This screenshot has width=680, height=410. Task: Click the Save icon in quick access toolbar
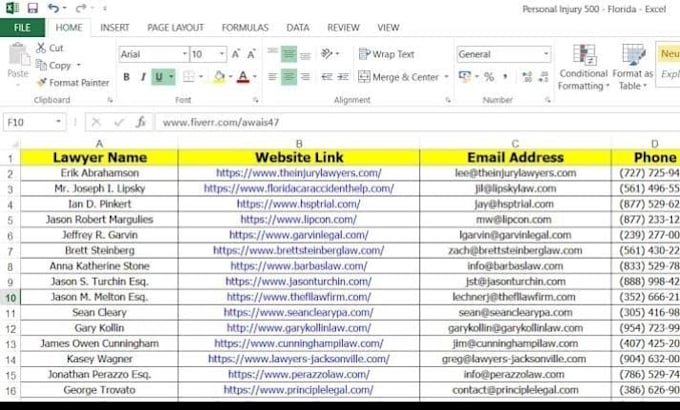pyautogui.click(x=33, y=8)
